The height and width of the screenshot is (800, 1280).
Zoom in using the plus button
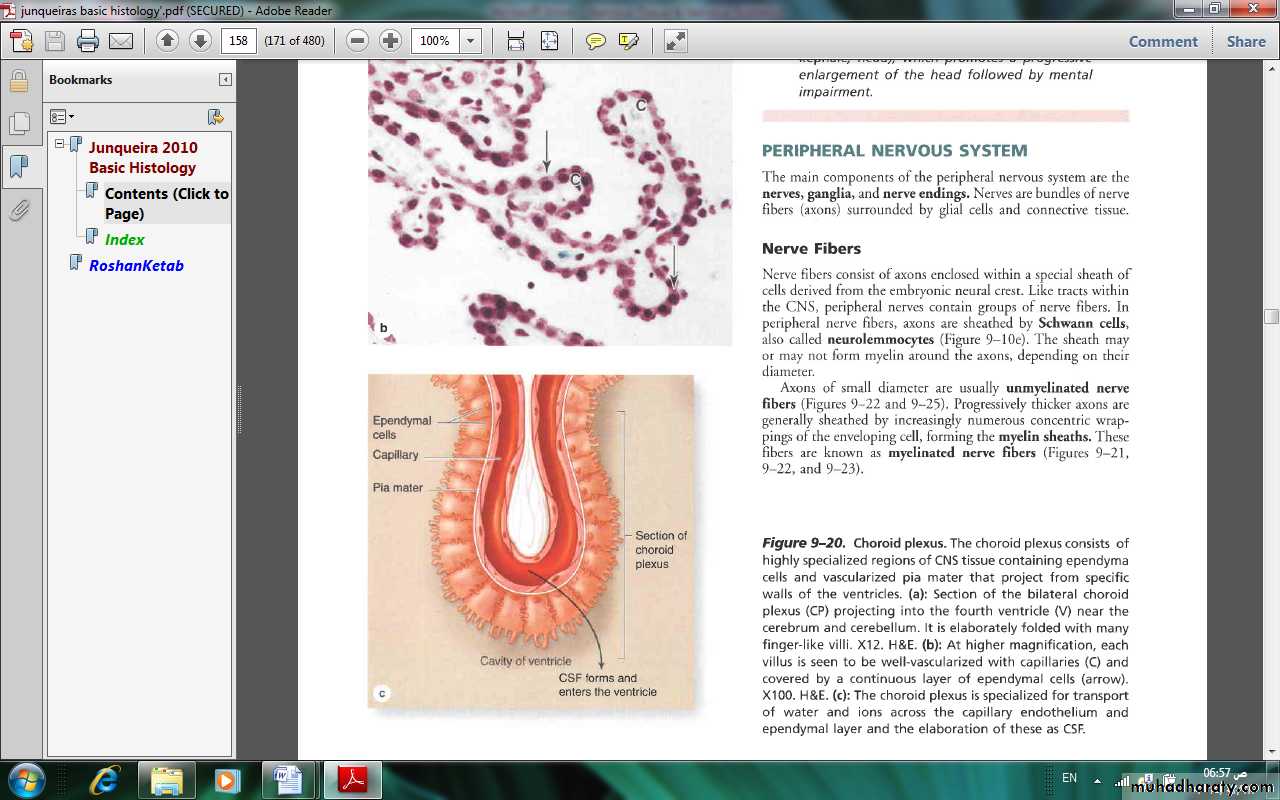tap(390, 41)
